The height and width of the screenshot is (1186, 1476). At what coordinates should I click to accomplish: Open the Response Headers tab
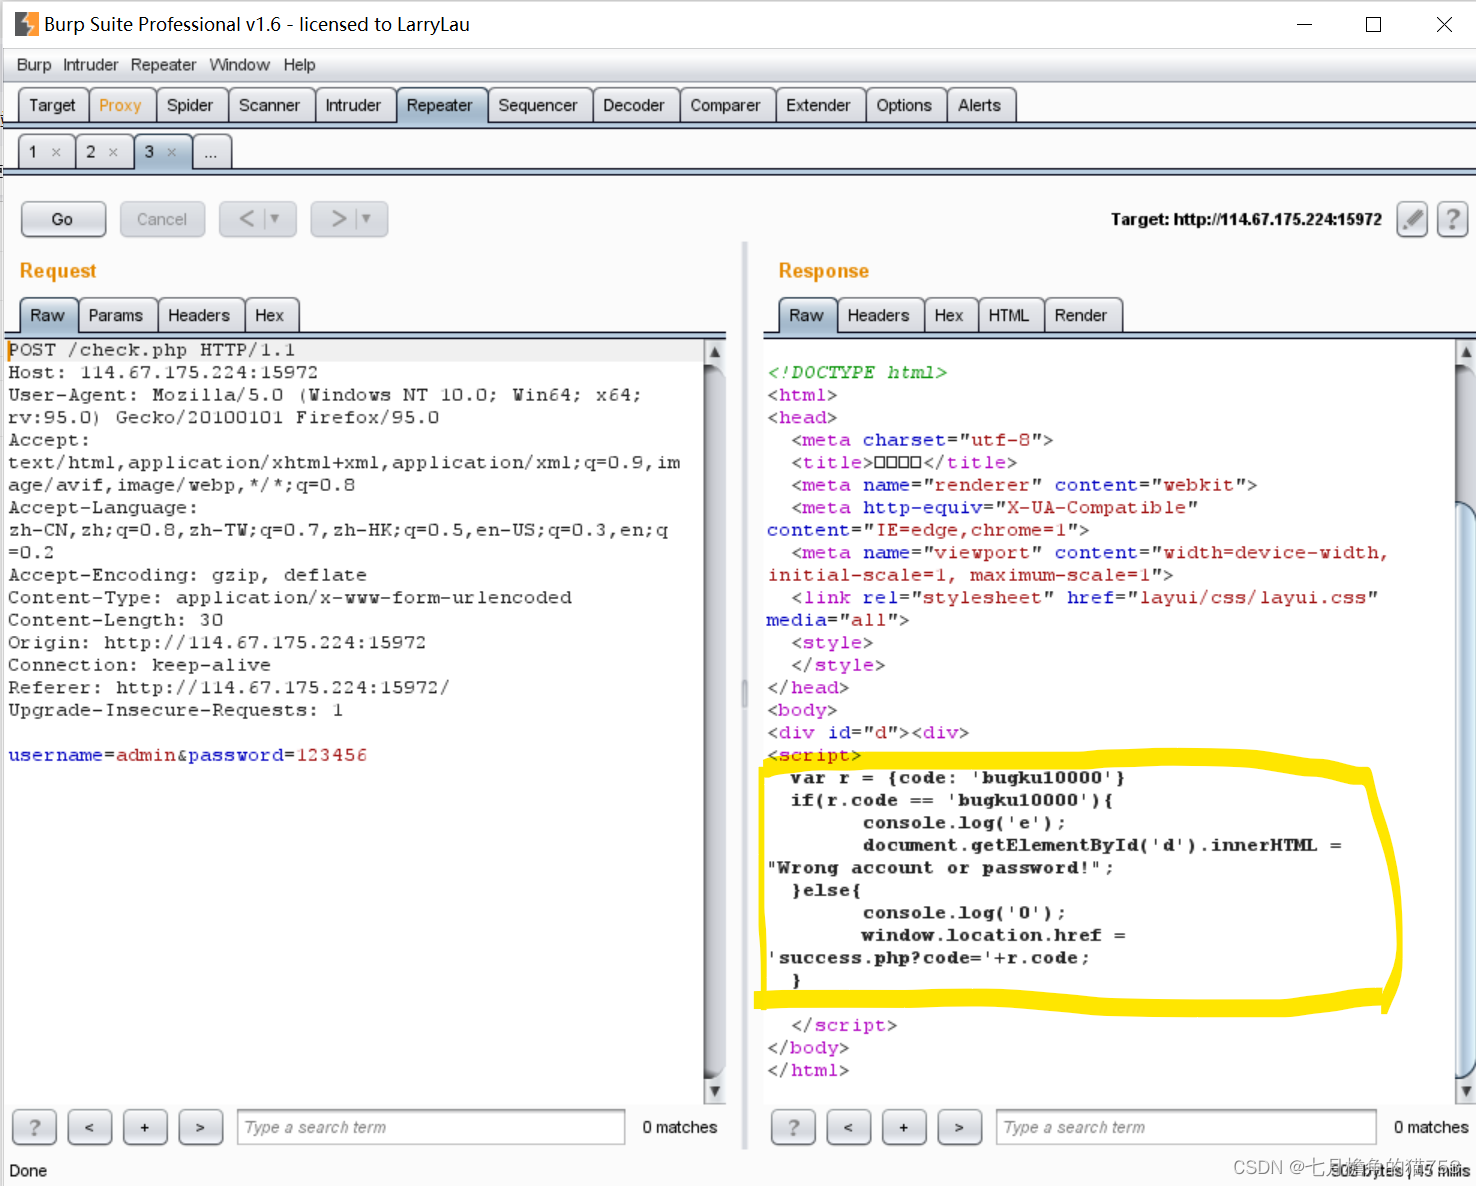(878, 315)
